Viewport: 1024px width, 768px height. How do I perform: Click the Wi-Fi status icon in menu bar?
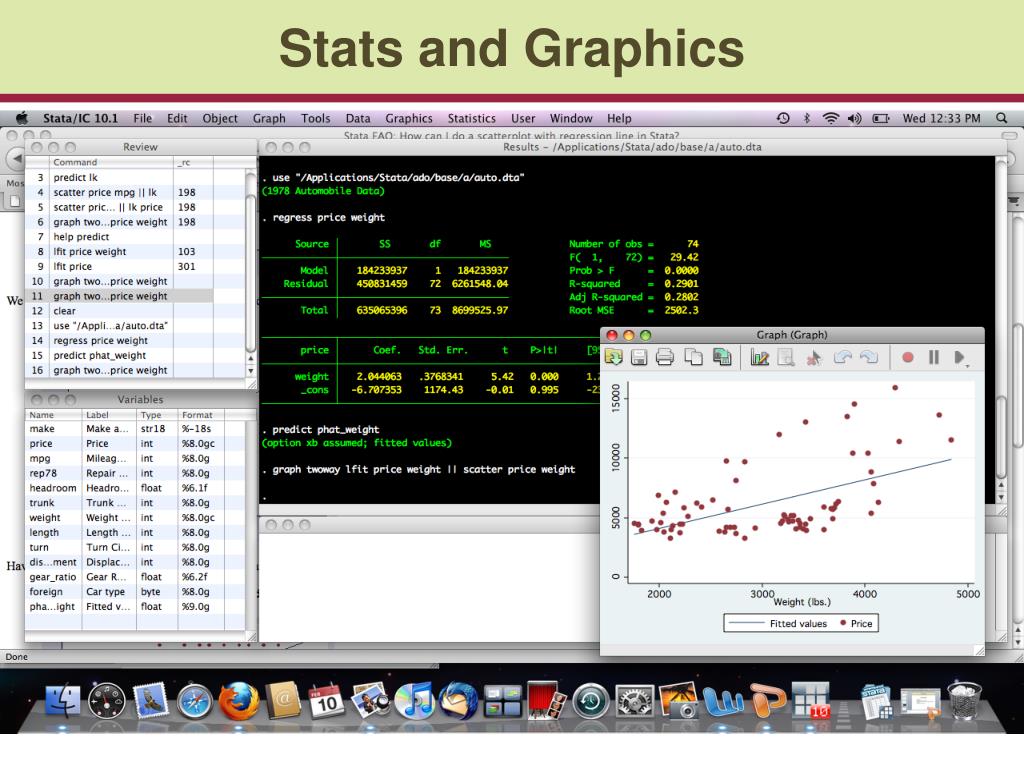point(830,118)
